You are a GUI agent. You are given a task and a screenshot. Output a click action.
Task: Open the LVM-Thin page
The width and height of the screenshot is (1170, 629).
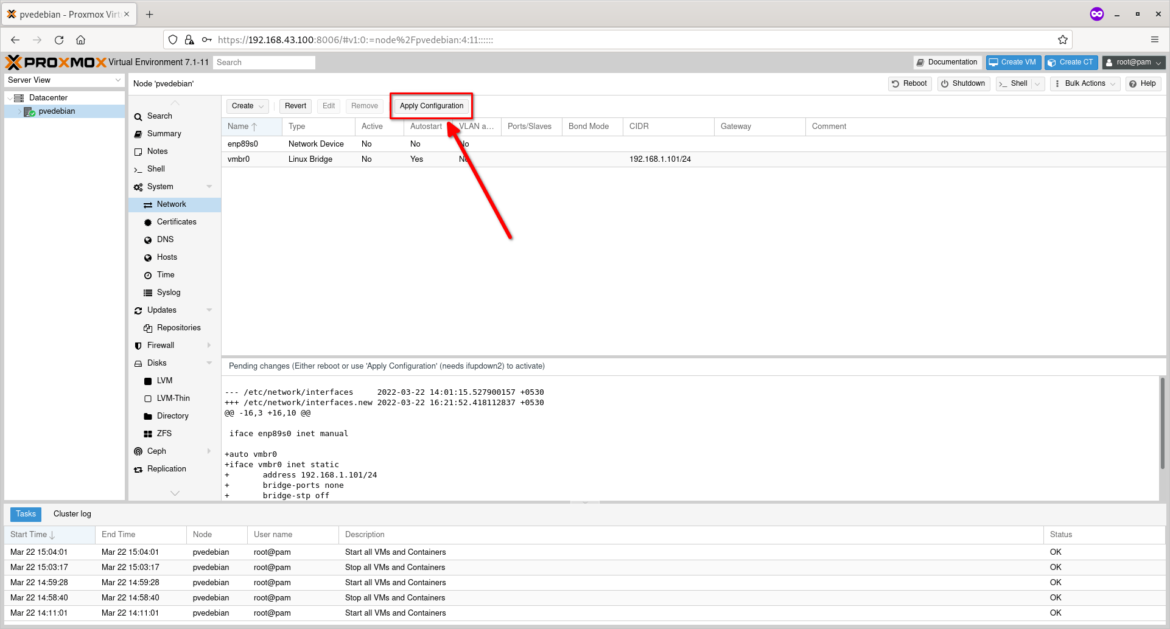172,398
